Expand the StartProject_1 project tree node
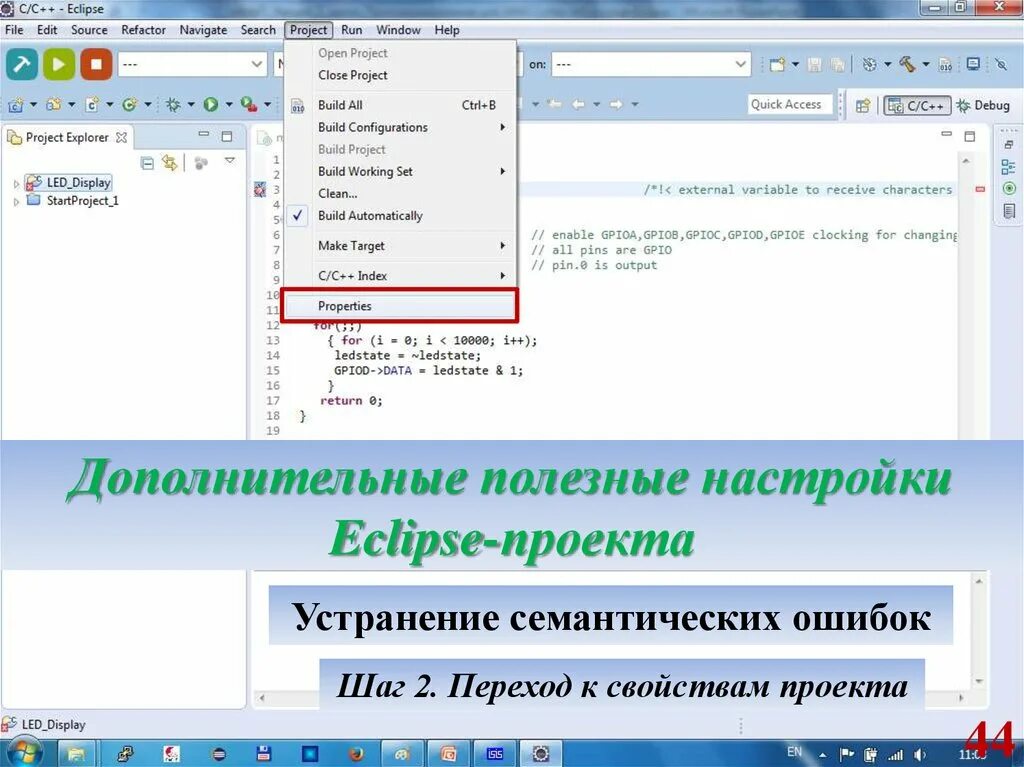This screenshot has width=1024, height=767. tap(16, 202)
